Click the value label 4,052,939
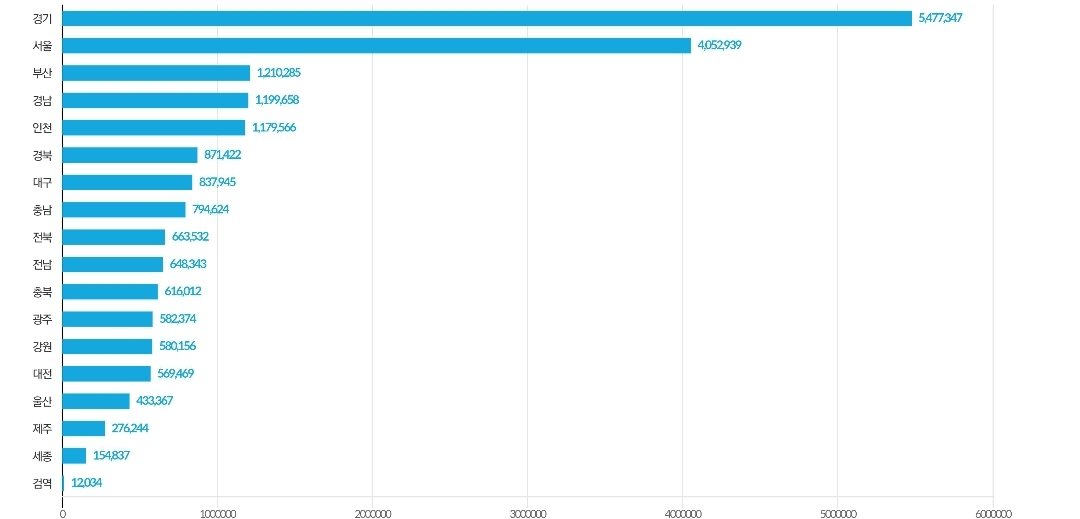Image resolution: width=1080 pixels, height=519 pixels. [719, 45]
